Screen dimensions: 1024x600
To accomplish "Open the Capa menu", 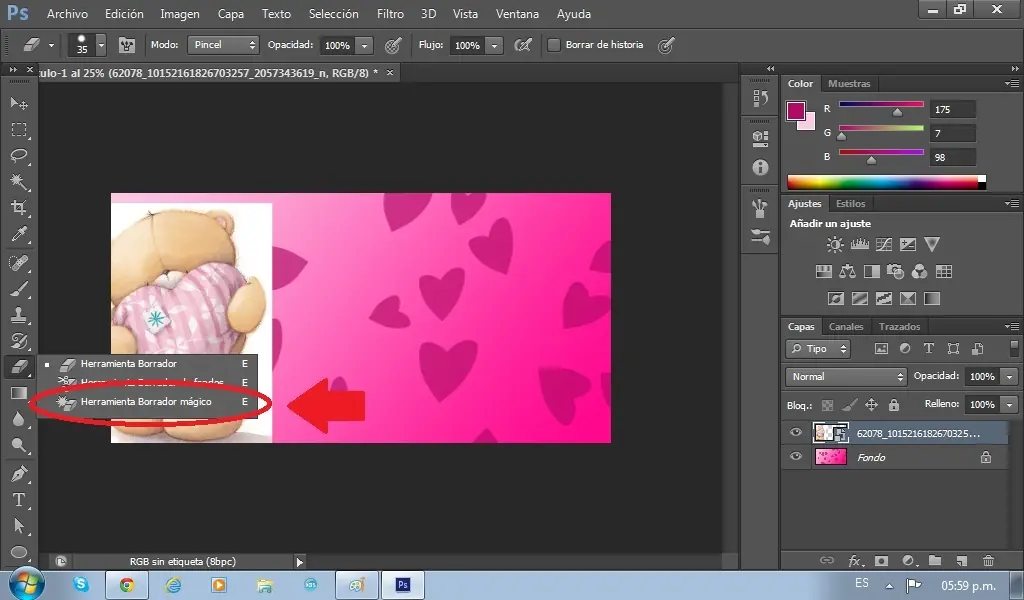I will 231,13.
